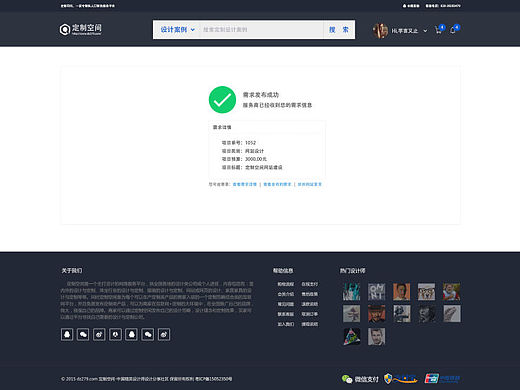
Task: Open the colorful triangle designer thumbnail
Action: coord(352,336)
